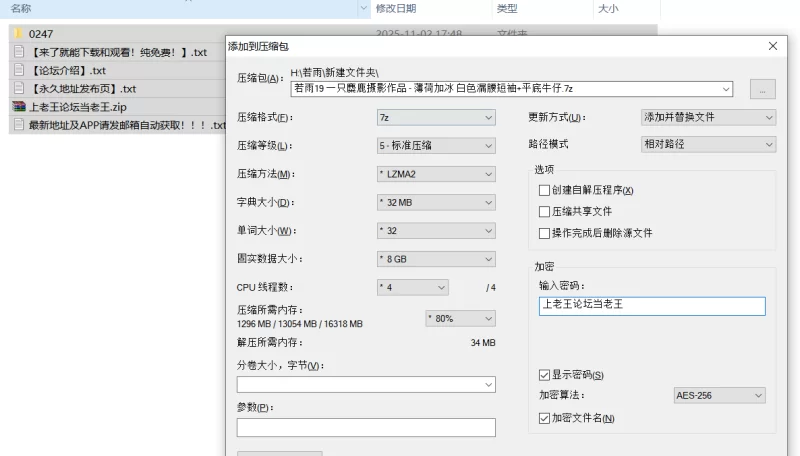The width and height of the screenshot is (800, 456).
Task: Click the 最新地址及APP请发邮箱 text file icon
Action: (x=18, y=125)
